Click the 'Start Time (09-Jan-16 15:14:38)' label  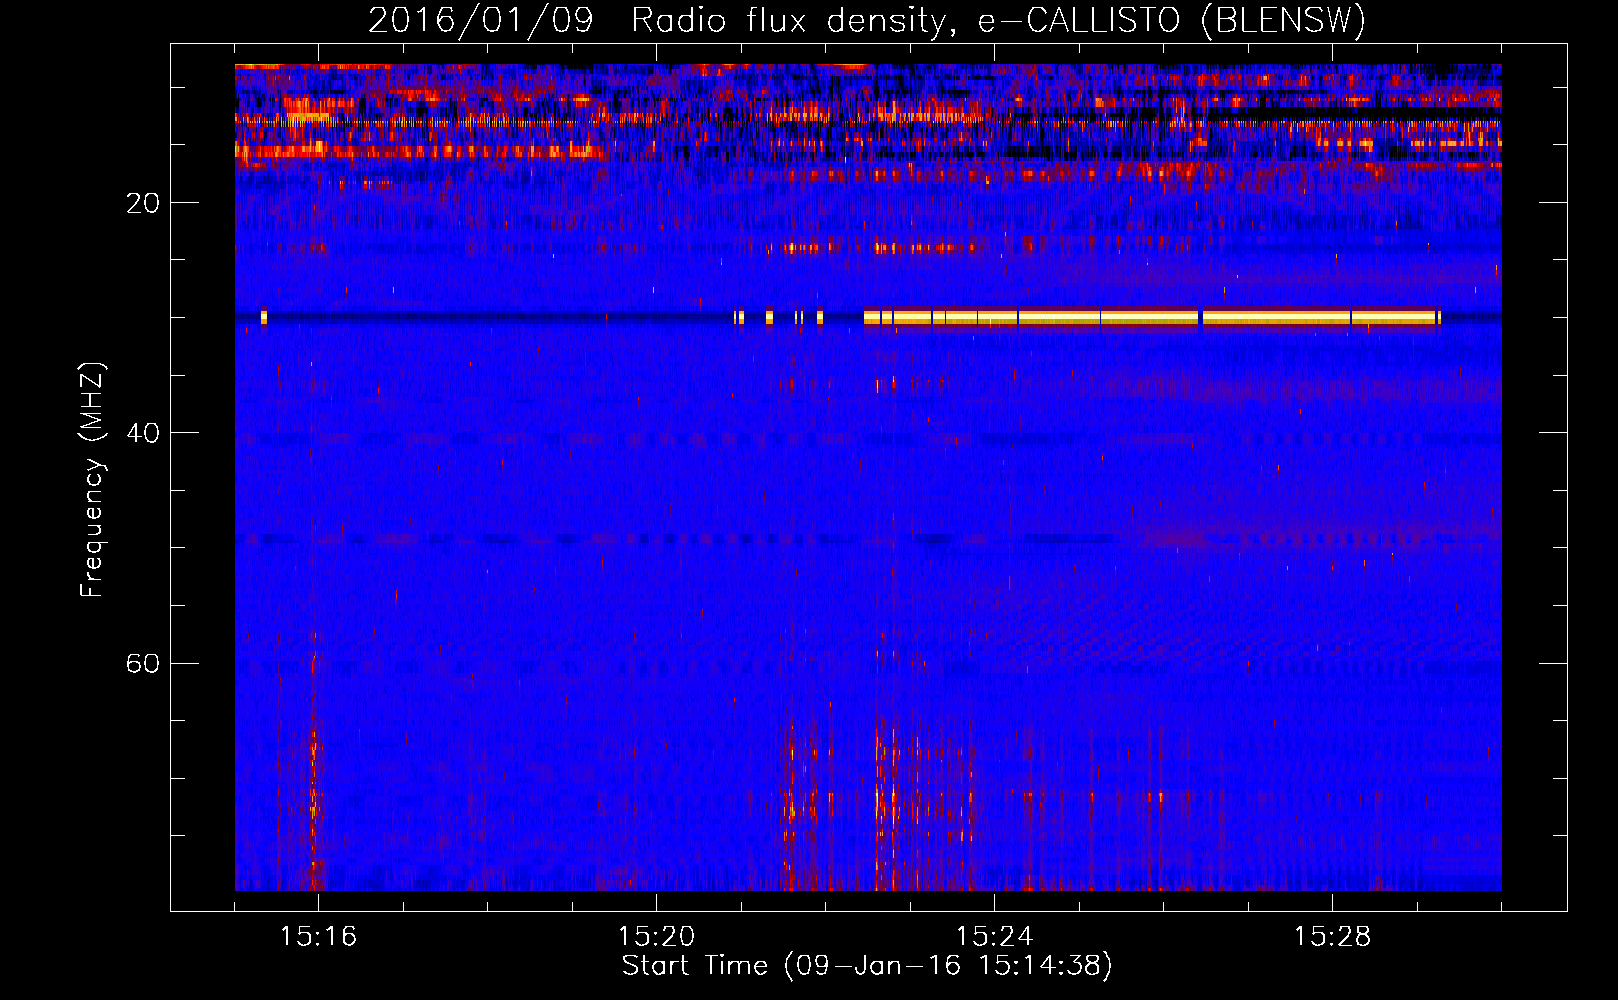[866, 966]
